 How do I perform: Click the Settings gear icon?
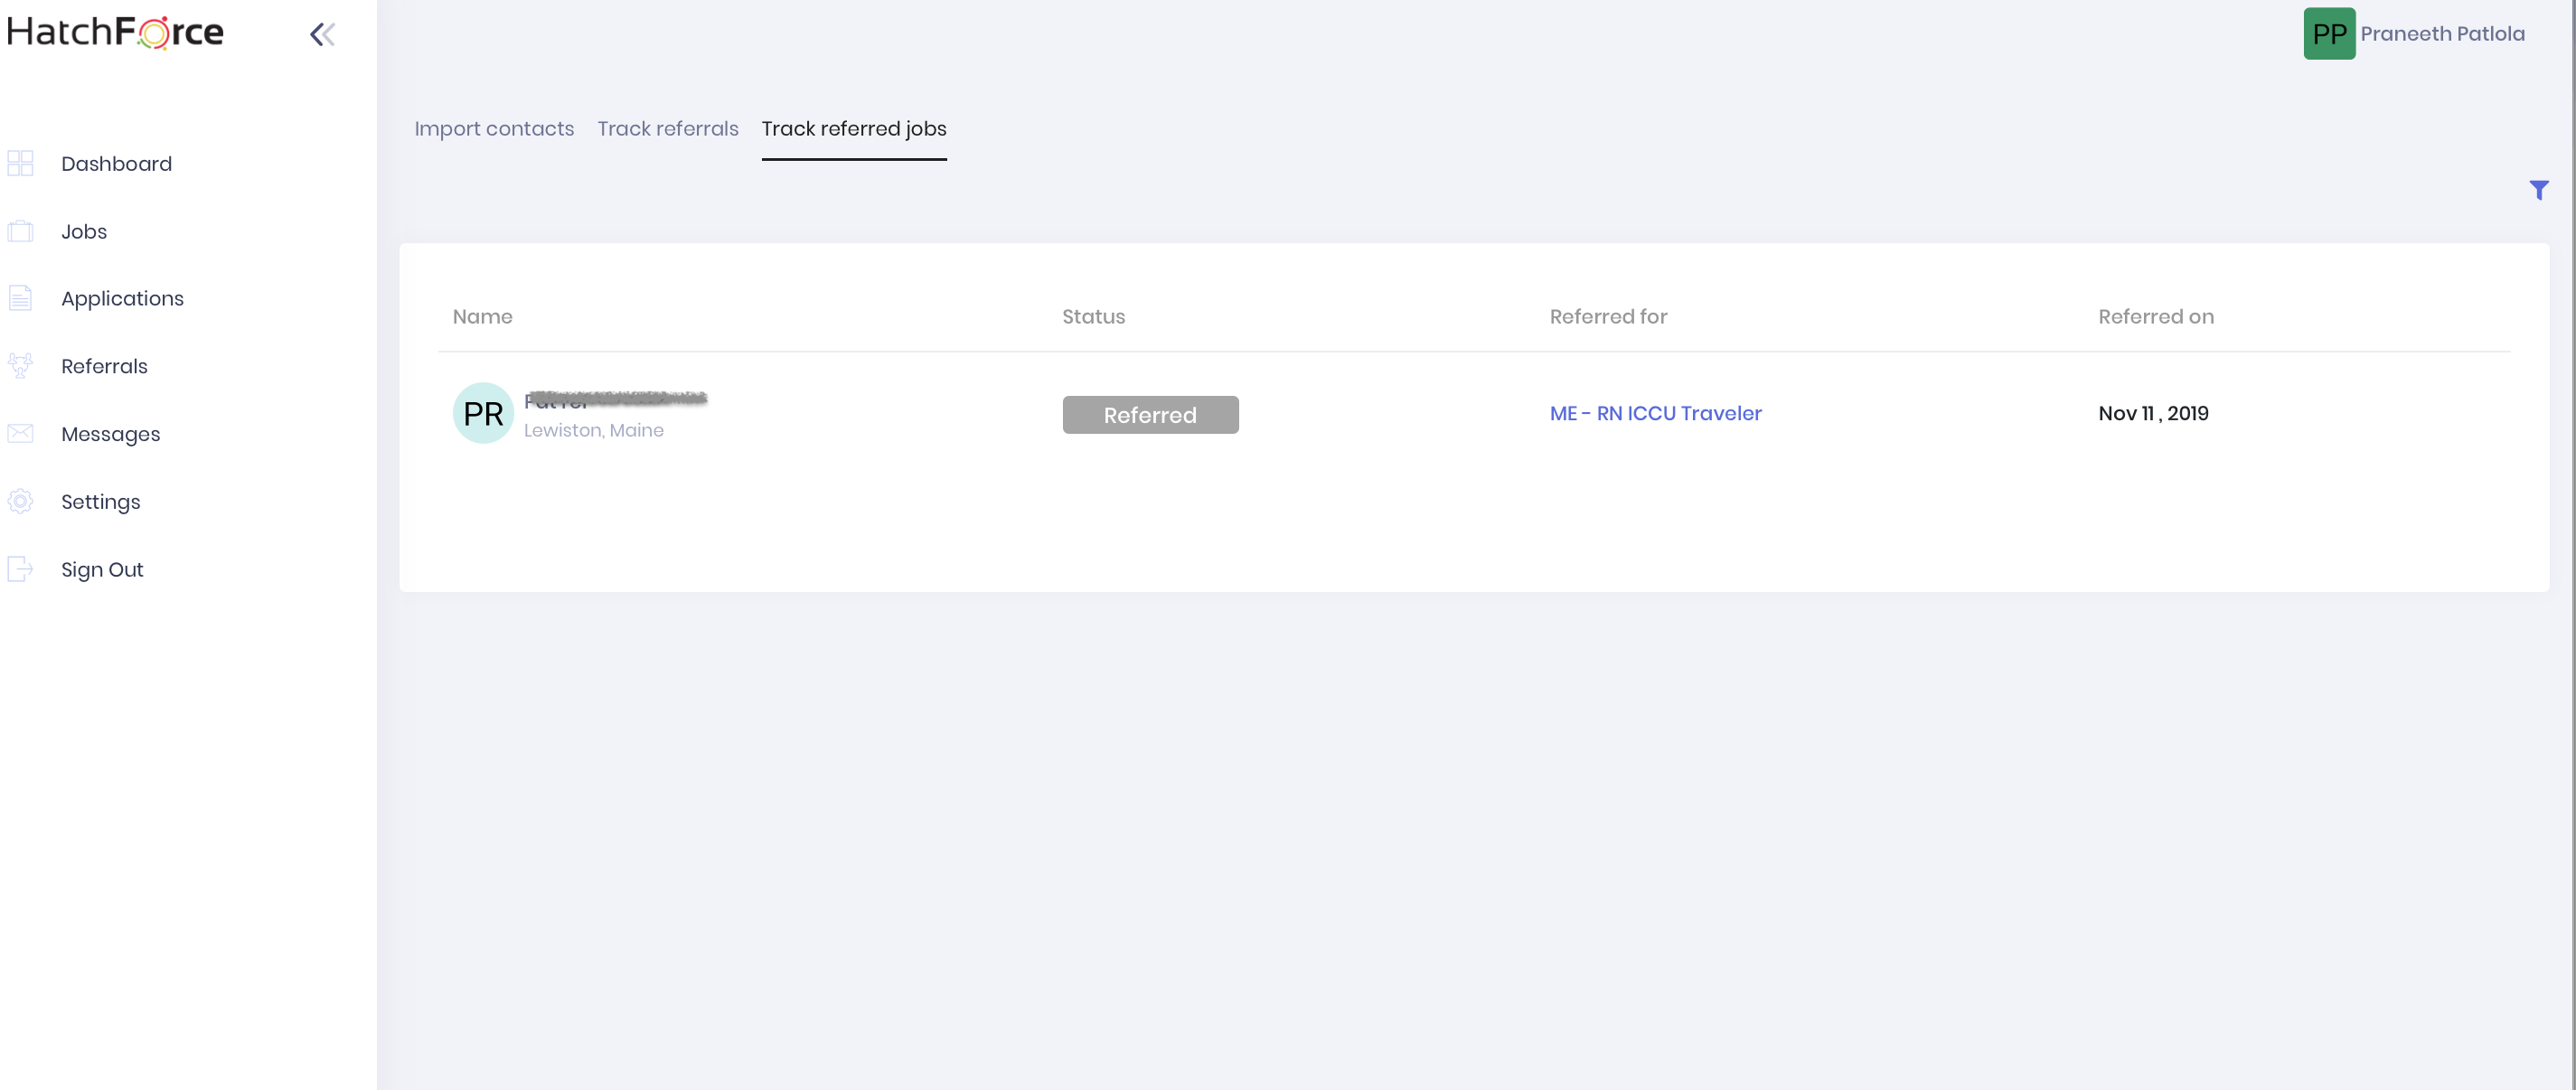pos(20,501)
